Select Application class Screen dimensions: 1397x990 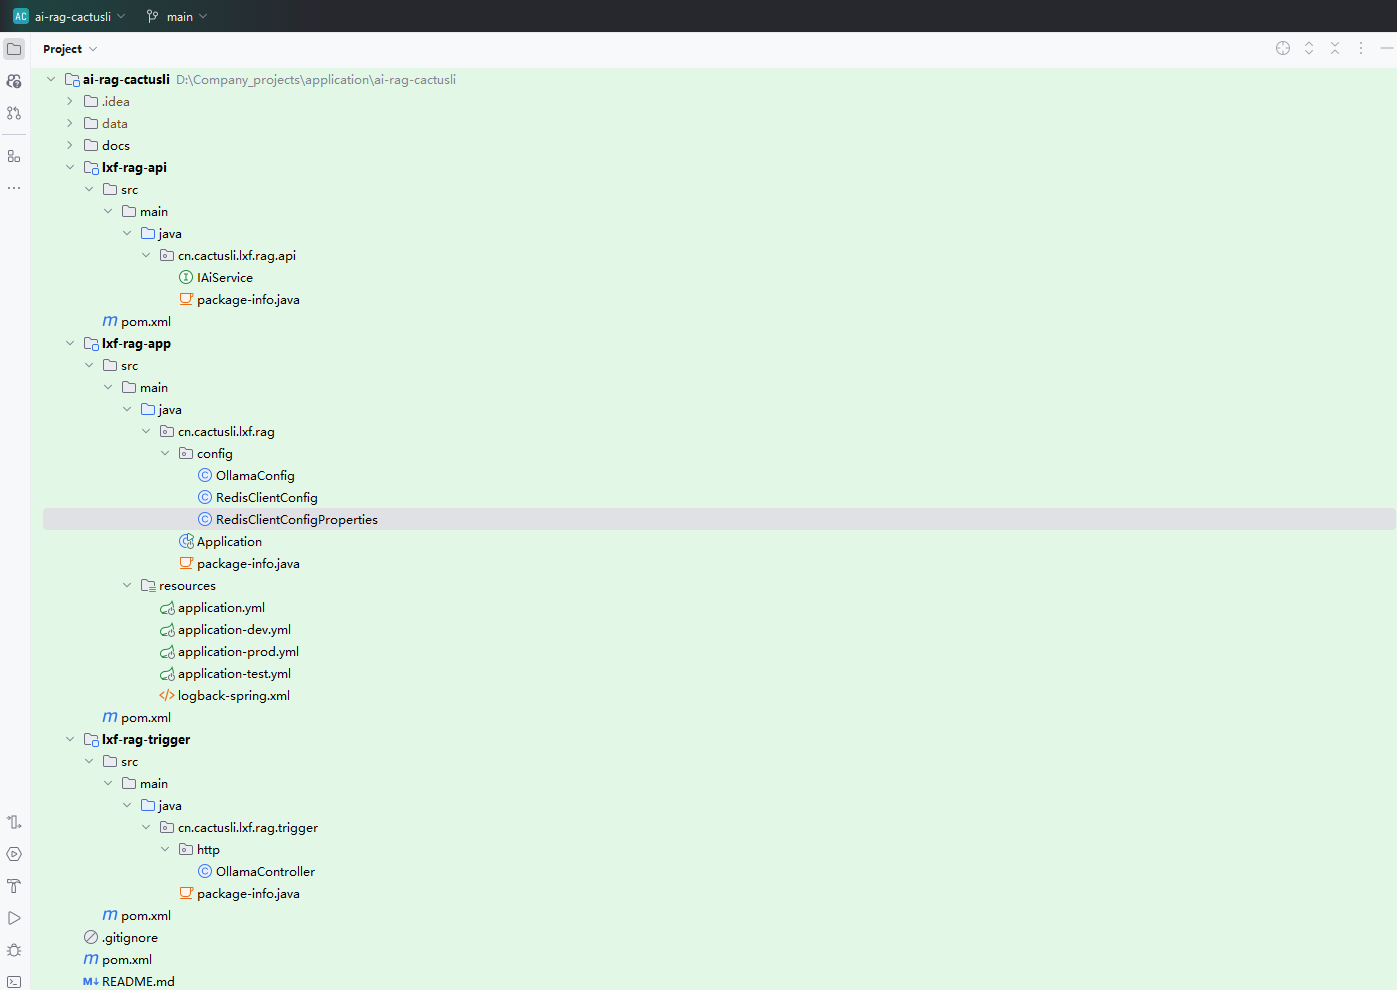[x=229, y=541]
